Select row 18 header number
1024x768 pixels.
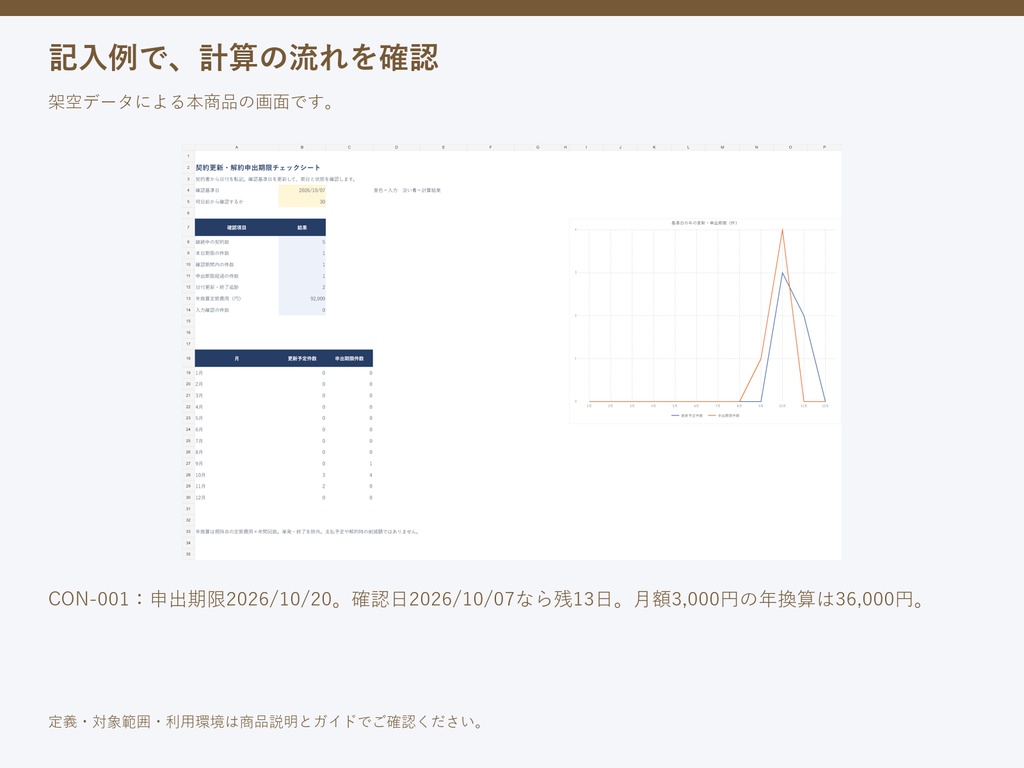pyautogui.click(x=188, y=358)
